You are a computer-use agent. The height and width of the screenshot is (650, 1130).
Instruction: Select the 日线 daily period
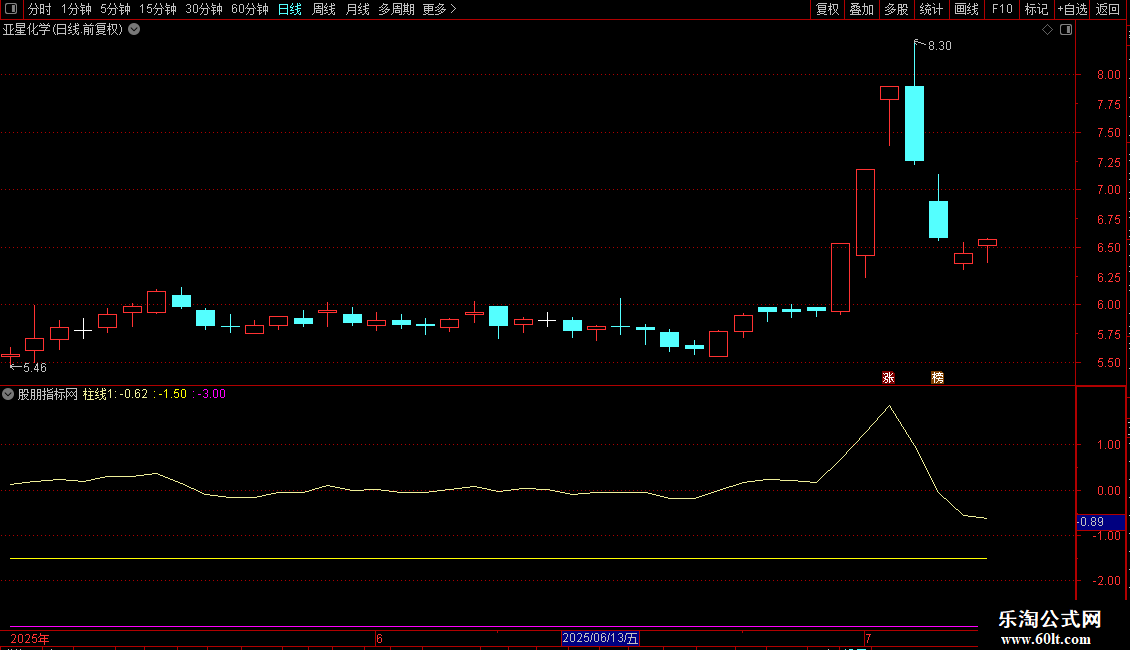pyautogui.click(x=290, y=9)
